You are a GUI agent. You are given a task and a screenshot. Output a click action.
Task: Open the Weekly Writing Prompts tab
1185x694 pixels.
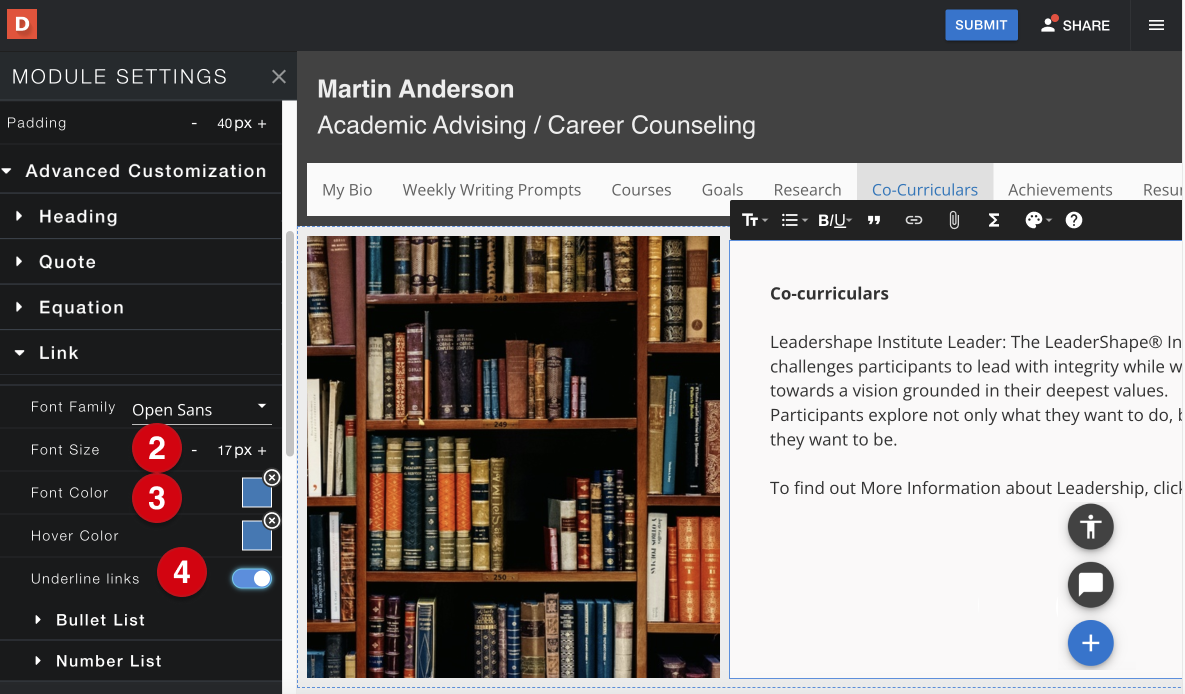[x=491, y=190]
